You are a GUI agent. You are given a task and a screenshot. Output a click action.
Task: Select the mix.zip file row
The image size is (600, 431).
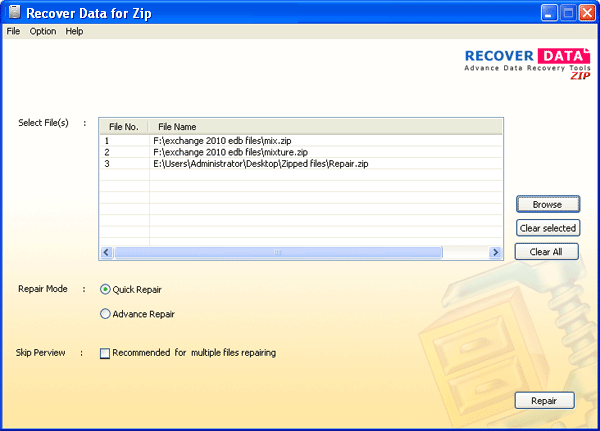[x=224, y=141]
